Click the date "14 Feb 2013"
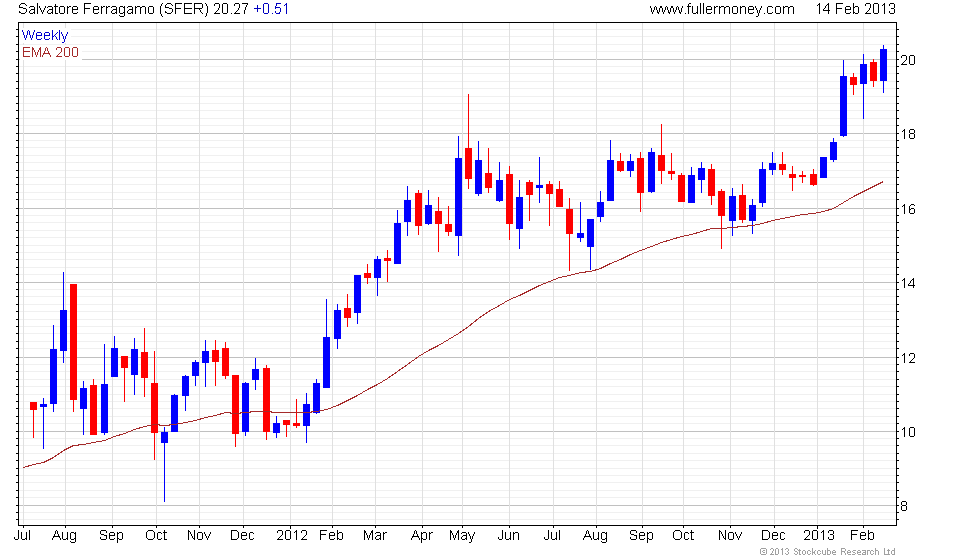980x560 pixels. (855, 9)
